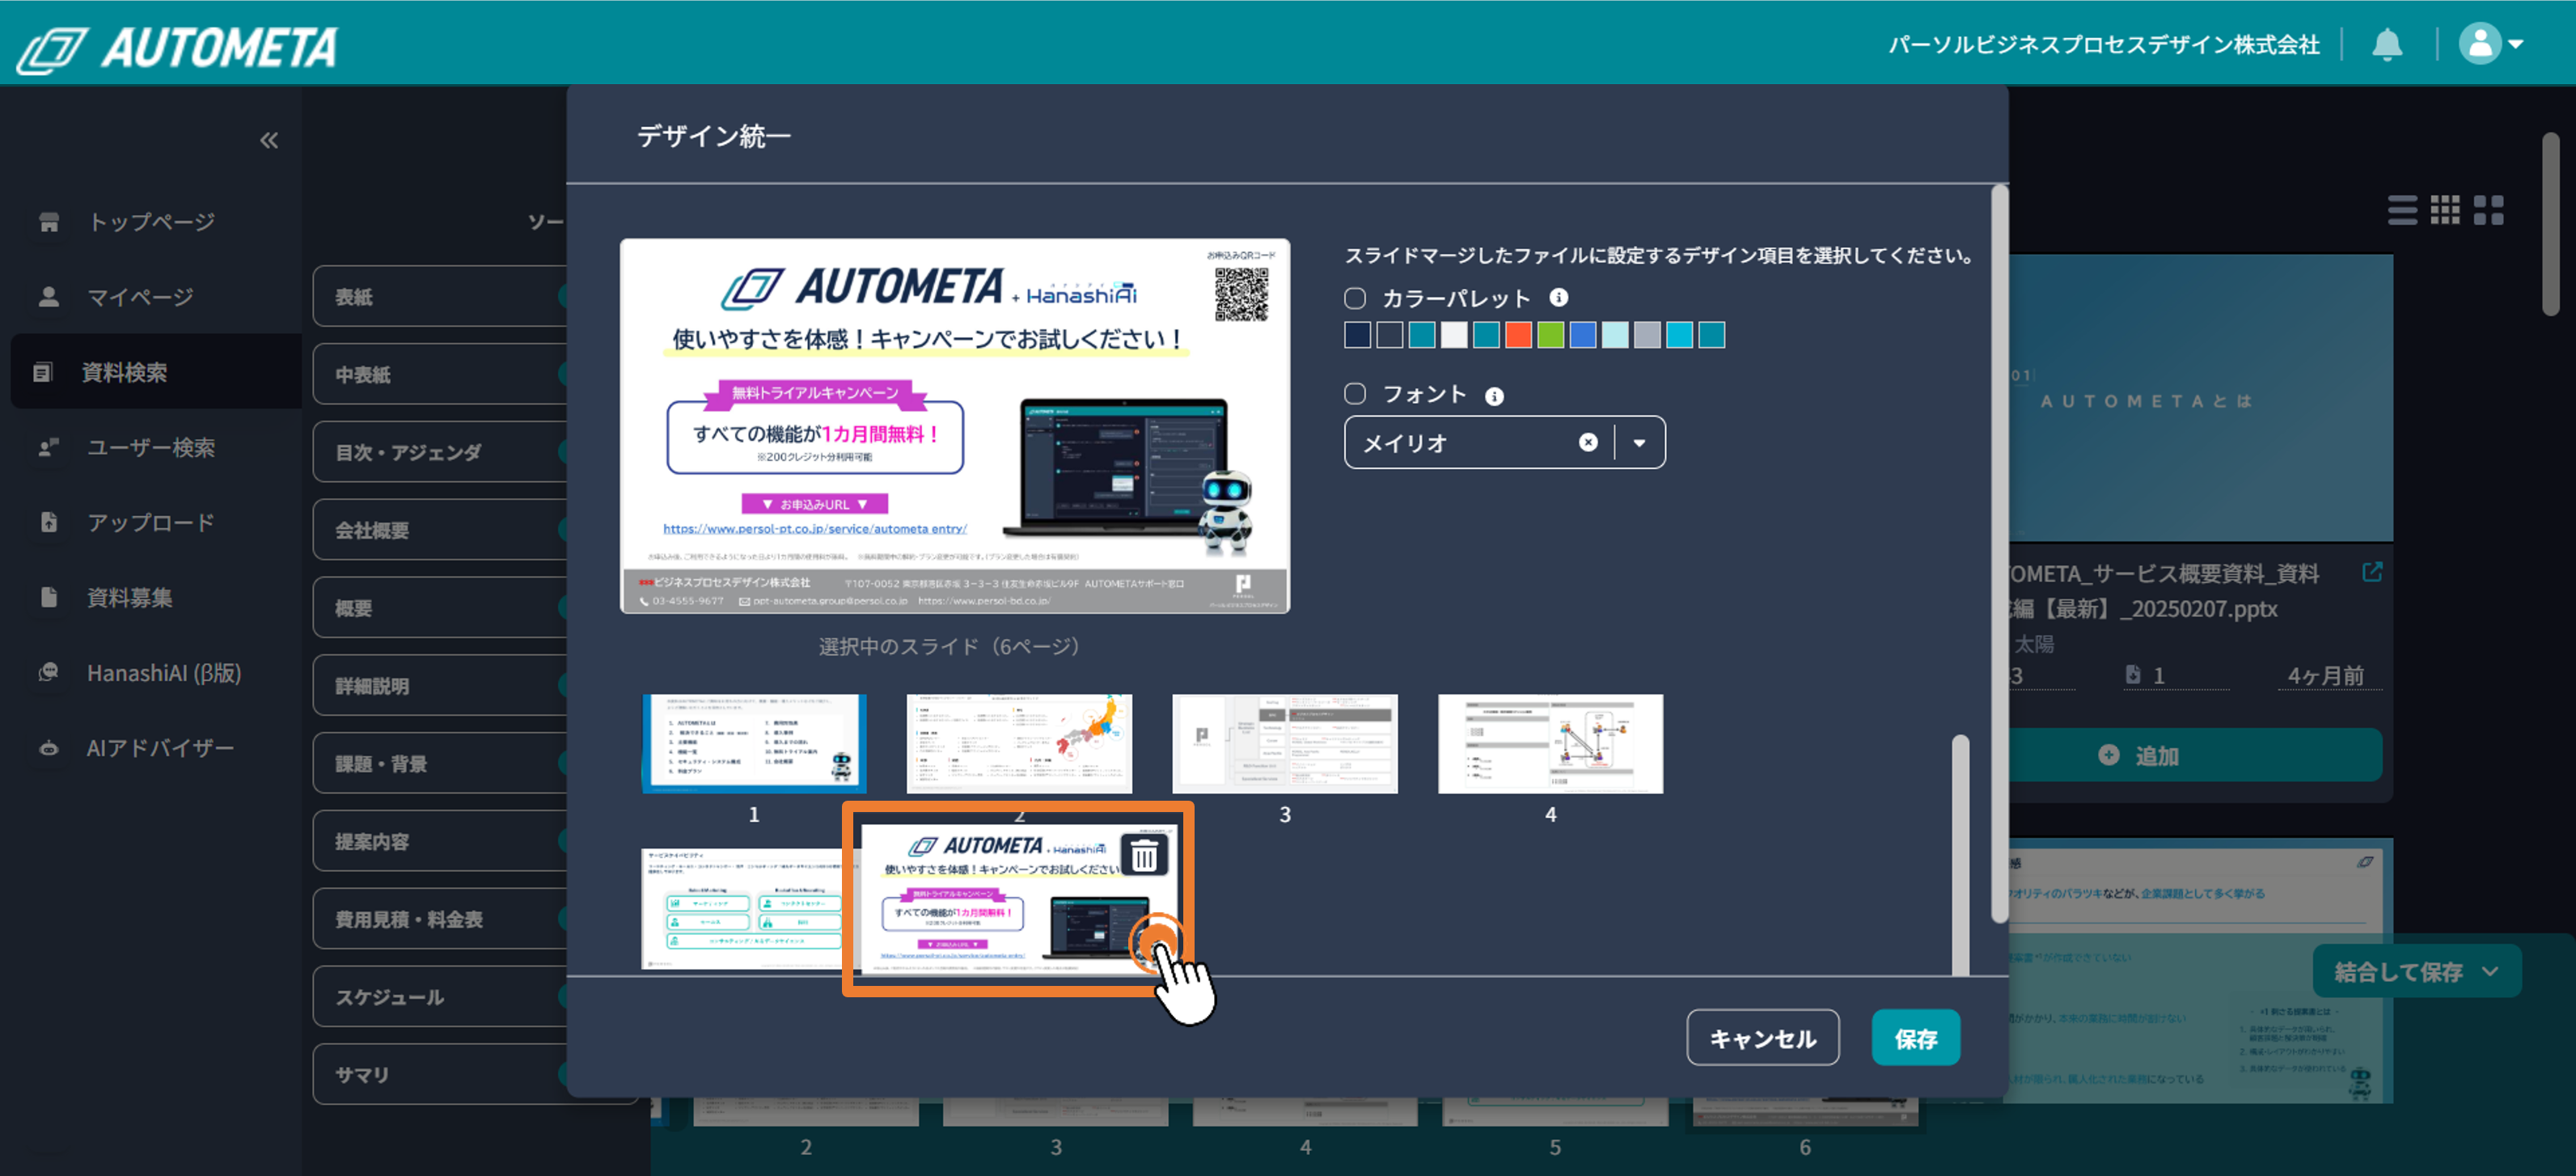Viewport: 2576px width, 1176px height.
Task: Click the 保存 button
Action: (1915, 1038)
